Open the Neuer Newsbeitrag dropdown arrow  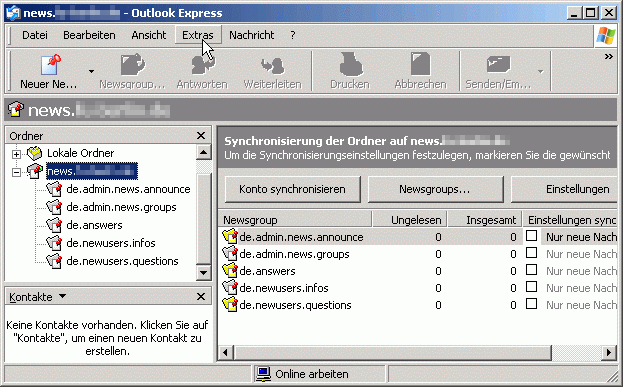[91, 72]
